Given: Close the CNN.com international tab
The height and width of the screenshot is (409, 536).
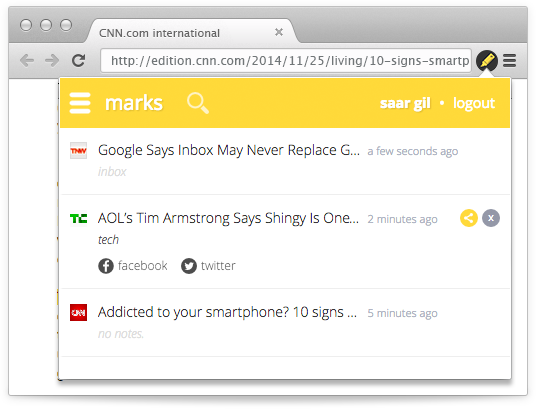Looking at the screenshot, I should pos(279,32).
